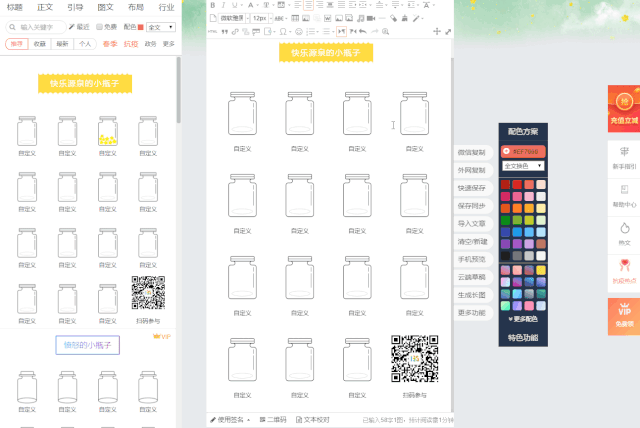The image size is (640, 428).
Task: Expand the 使用签名 signature menu
Action: click(231, 420)
